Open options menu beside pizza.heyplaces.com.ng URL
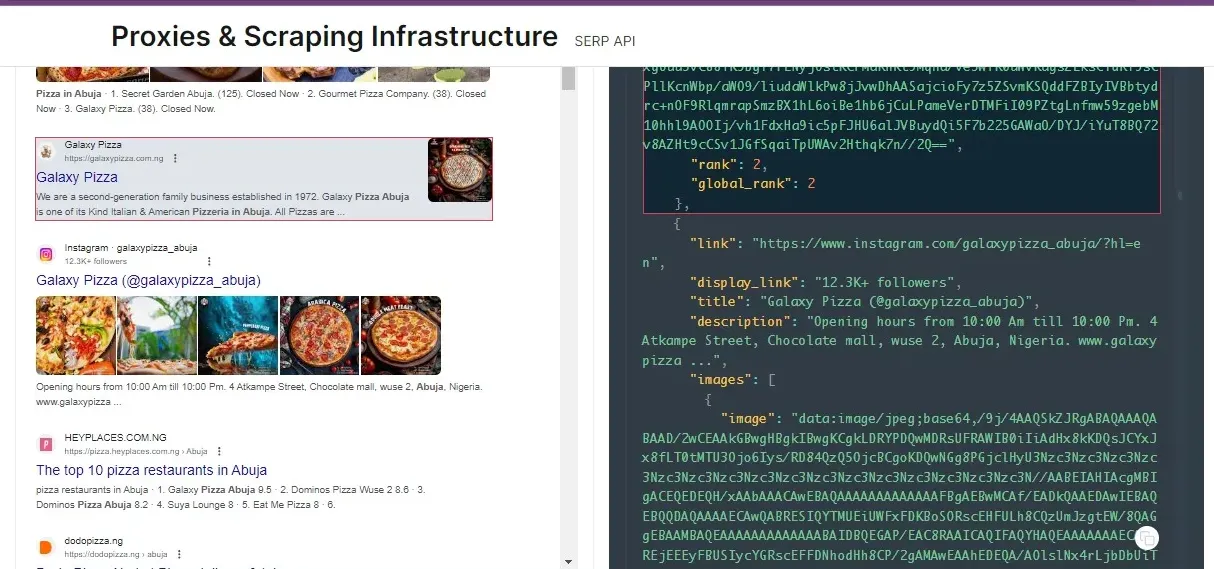 (219, 451)
